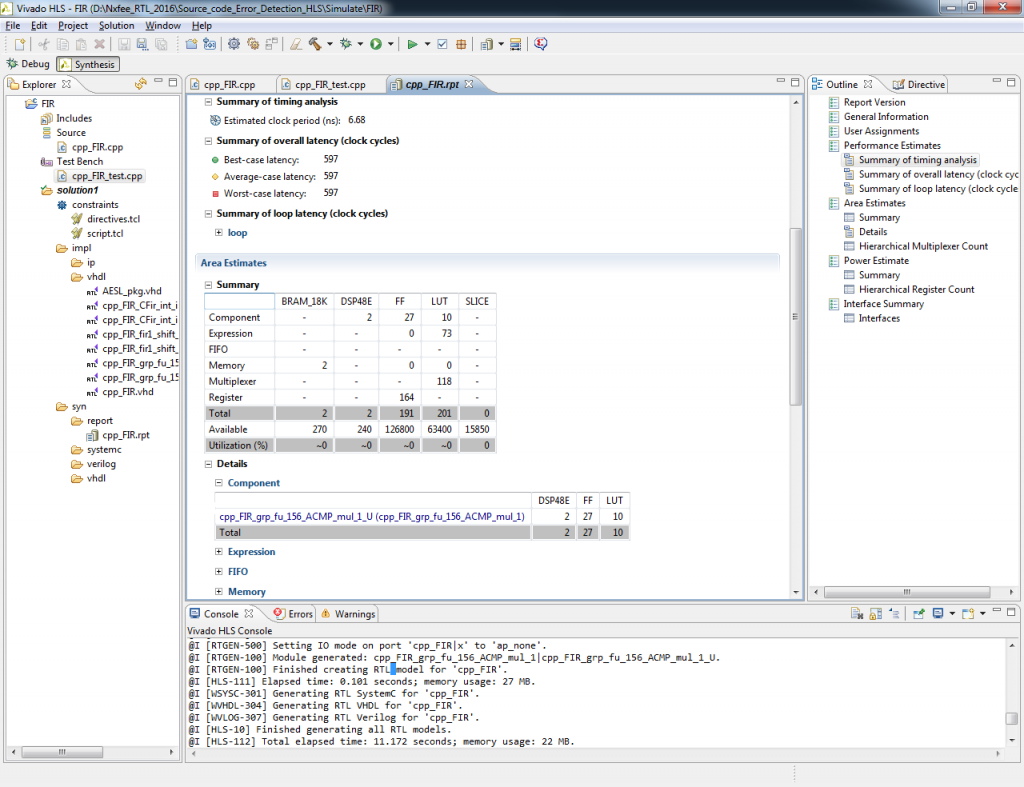The width and height of the screenshot is (1024, 787).
Task: Switch to the Debug perspective
Action: (27, 64)
